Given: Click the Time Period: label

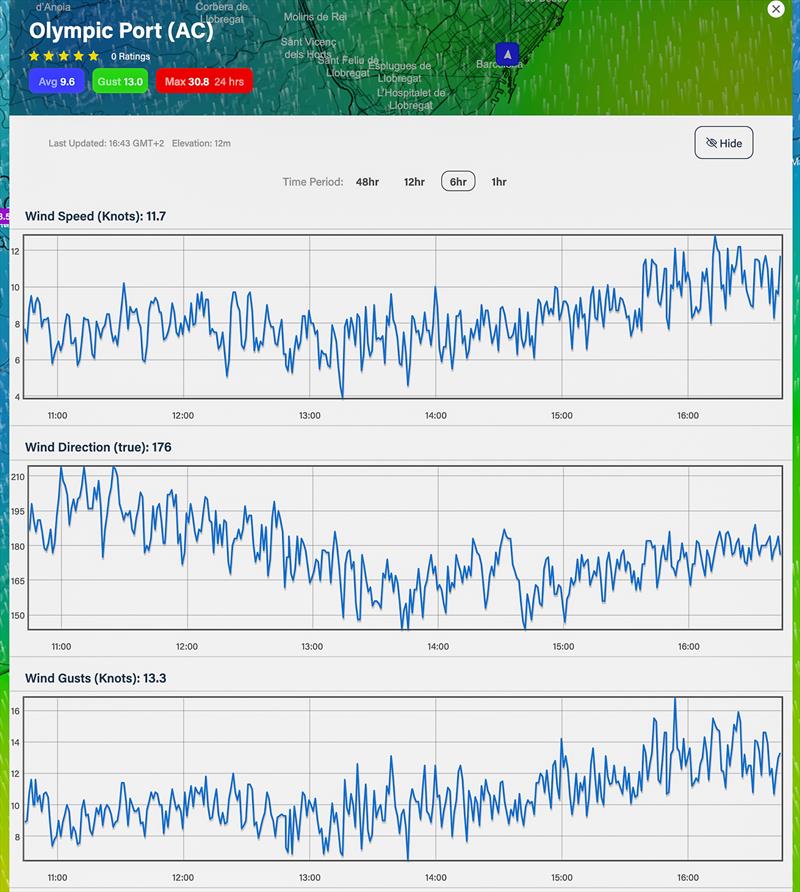Looking at the screenshot, I should (x=313, y=182).
